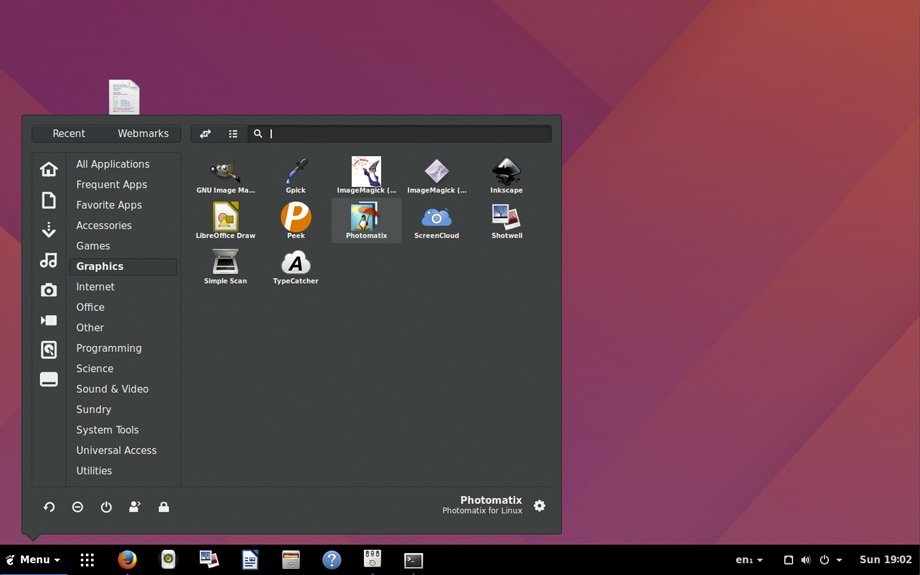Switch to the Webmarks tab
920x575 pixels.
pos(143,134)
